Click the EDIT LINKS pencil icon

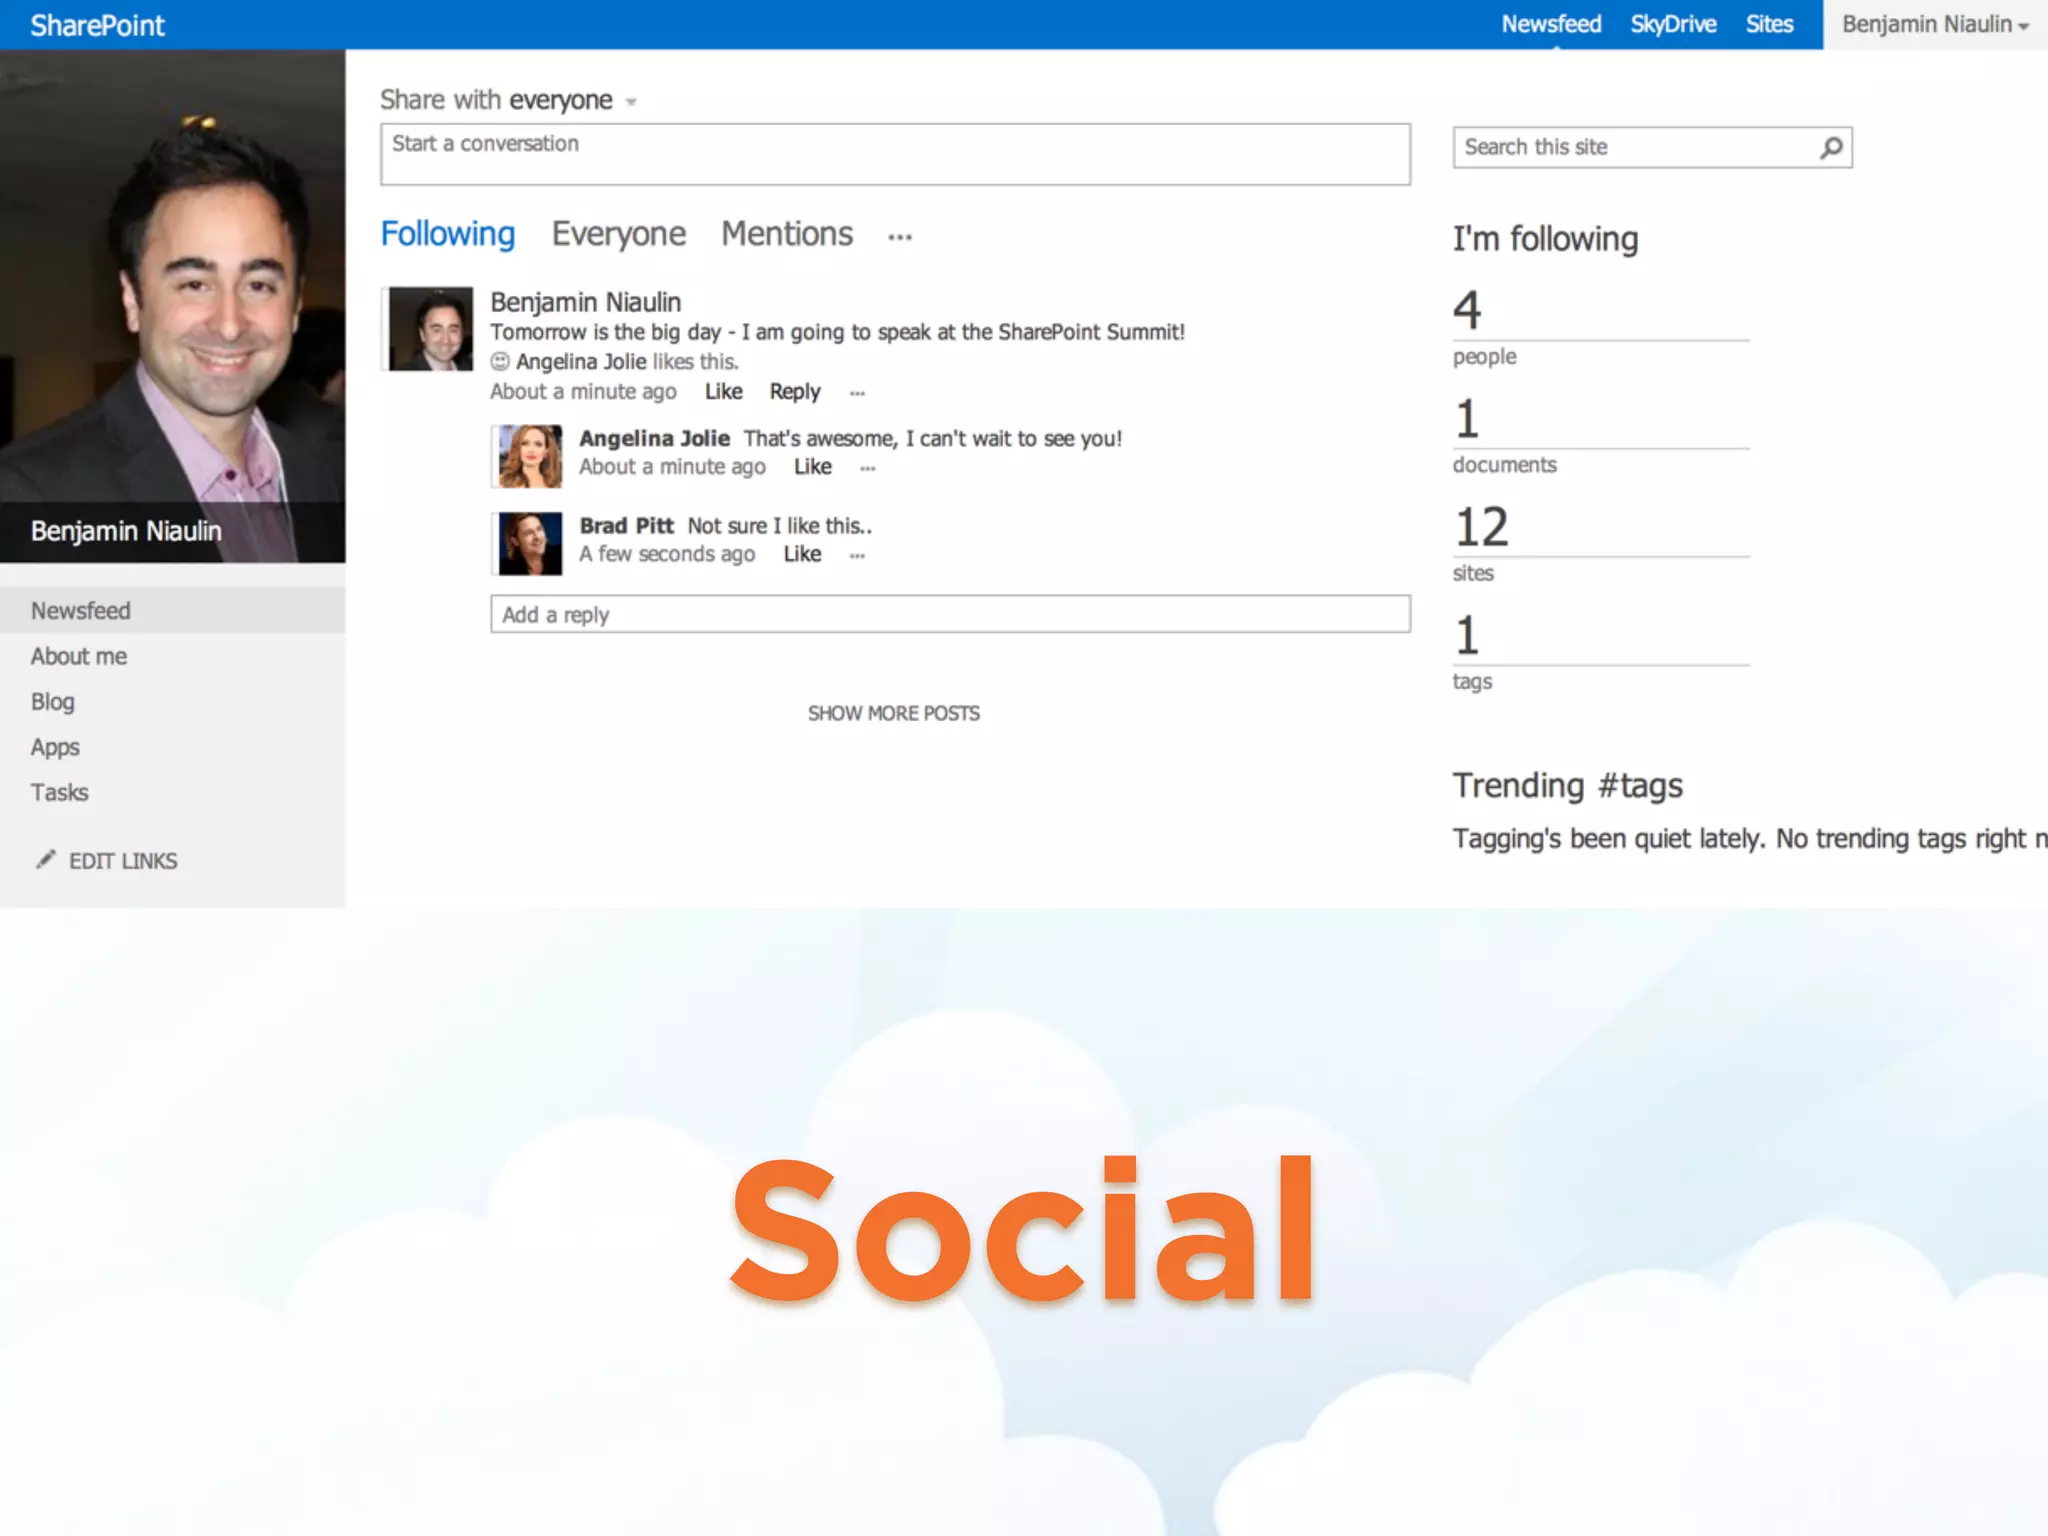pos(46,860)
